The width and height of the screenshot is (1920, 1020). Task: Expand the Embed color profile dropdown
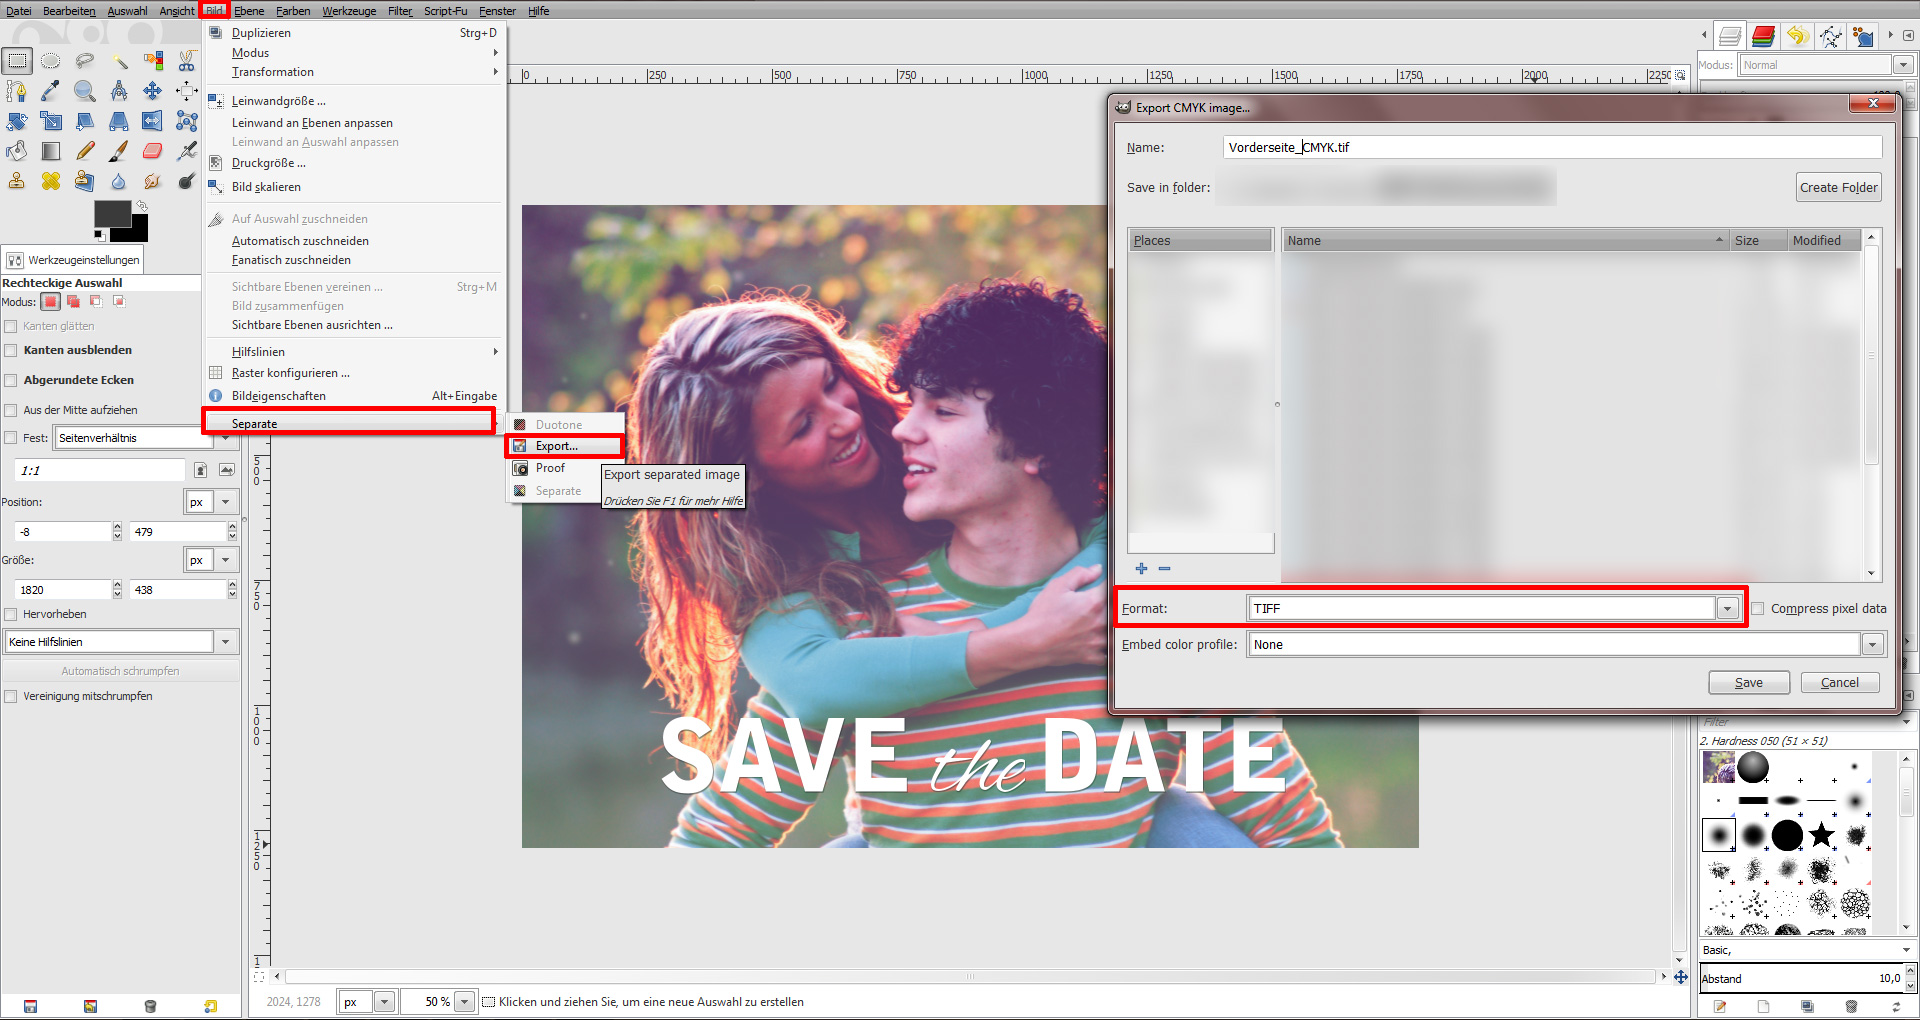(x=1872, y=645)
